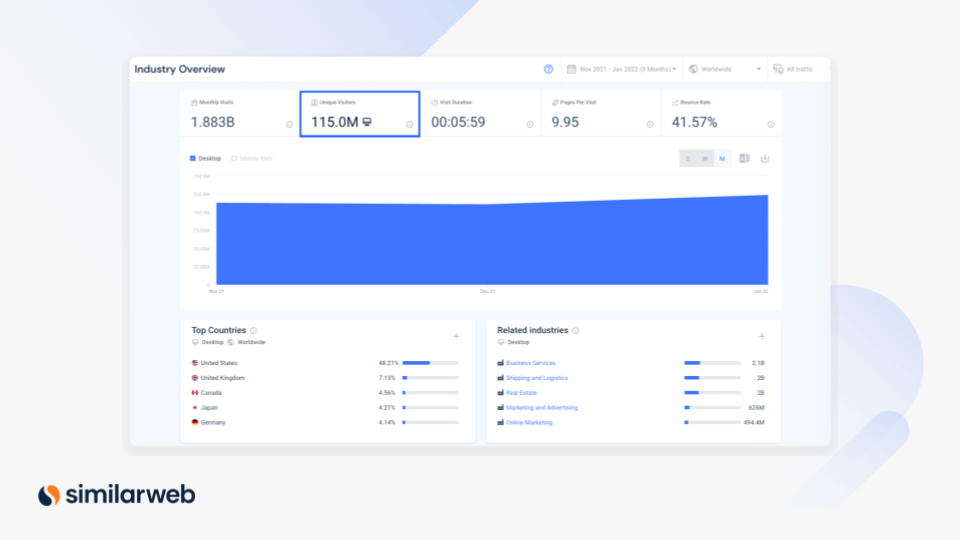Viewport: 960px width, 540px height.
Task: Click the United States traffic share bar
Action: [x=430, y=363]
